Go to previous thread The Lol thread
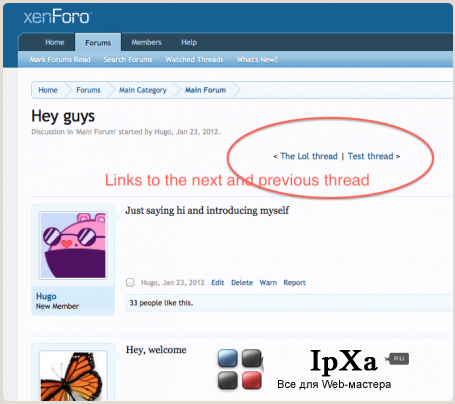 click(x=309, y=156)
